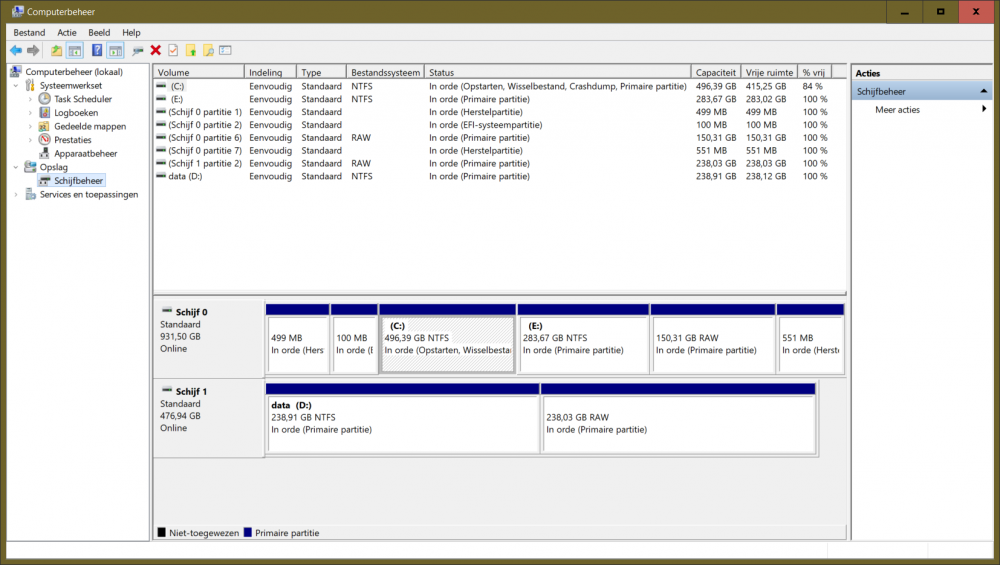The image size is (1000, 565).
Task: Select the 150,31 GB RAW partition block
Action: (x=712, y=344)
